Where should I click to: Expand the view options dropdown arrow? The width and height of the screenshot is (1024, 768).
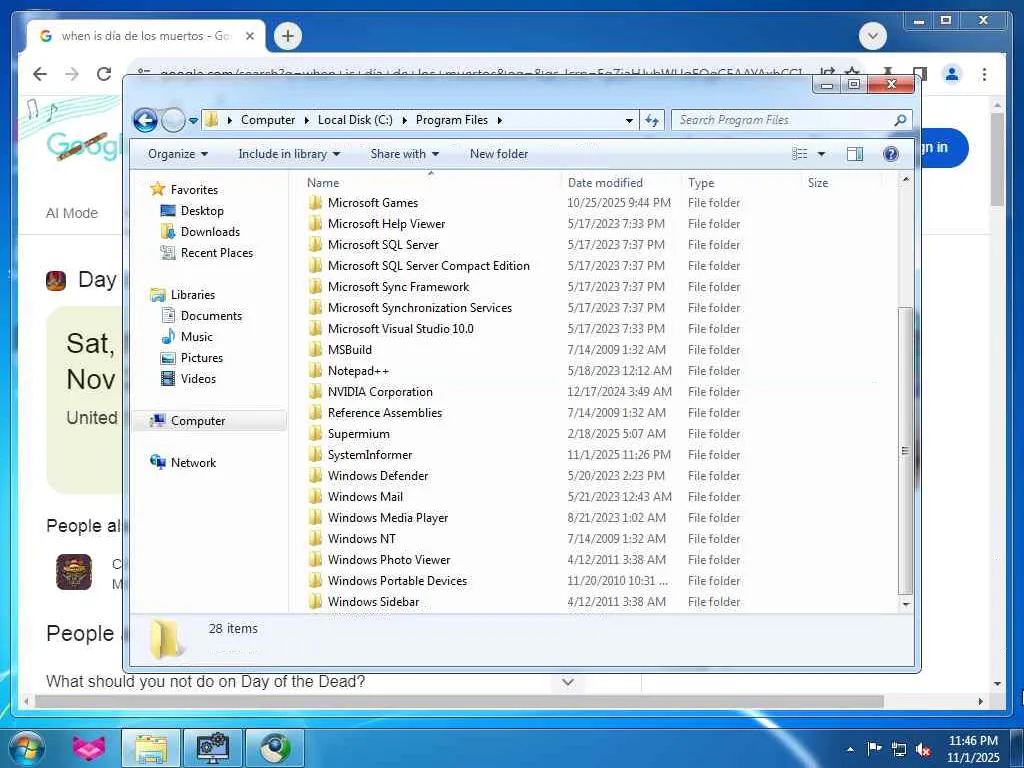point(822,154)
